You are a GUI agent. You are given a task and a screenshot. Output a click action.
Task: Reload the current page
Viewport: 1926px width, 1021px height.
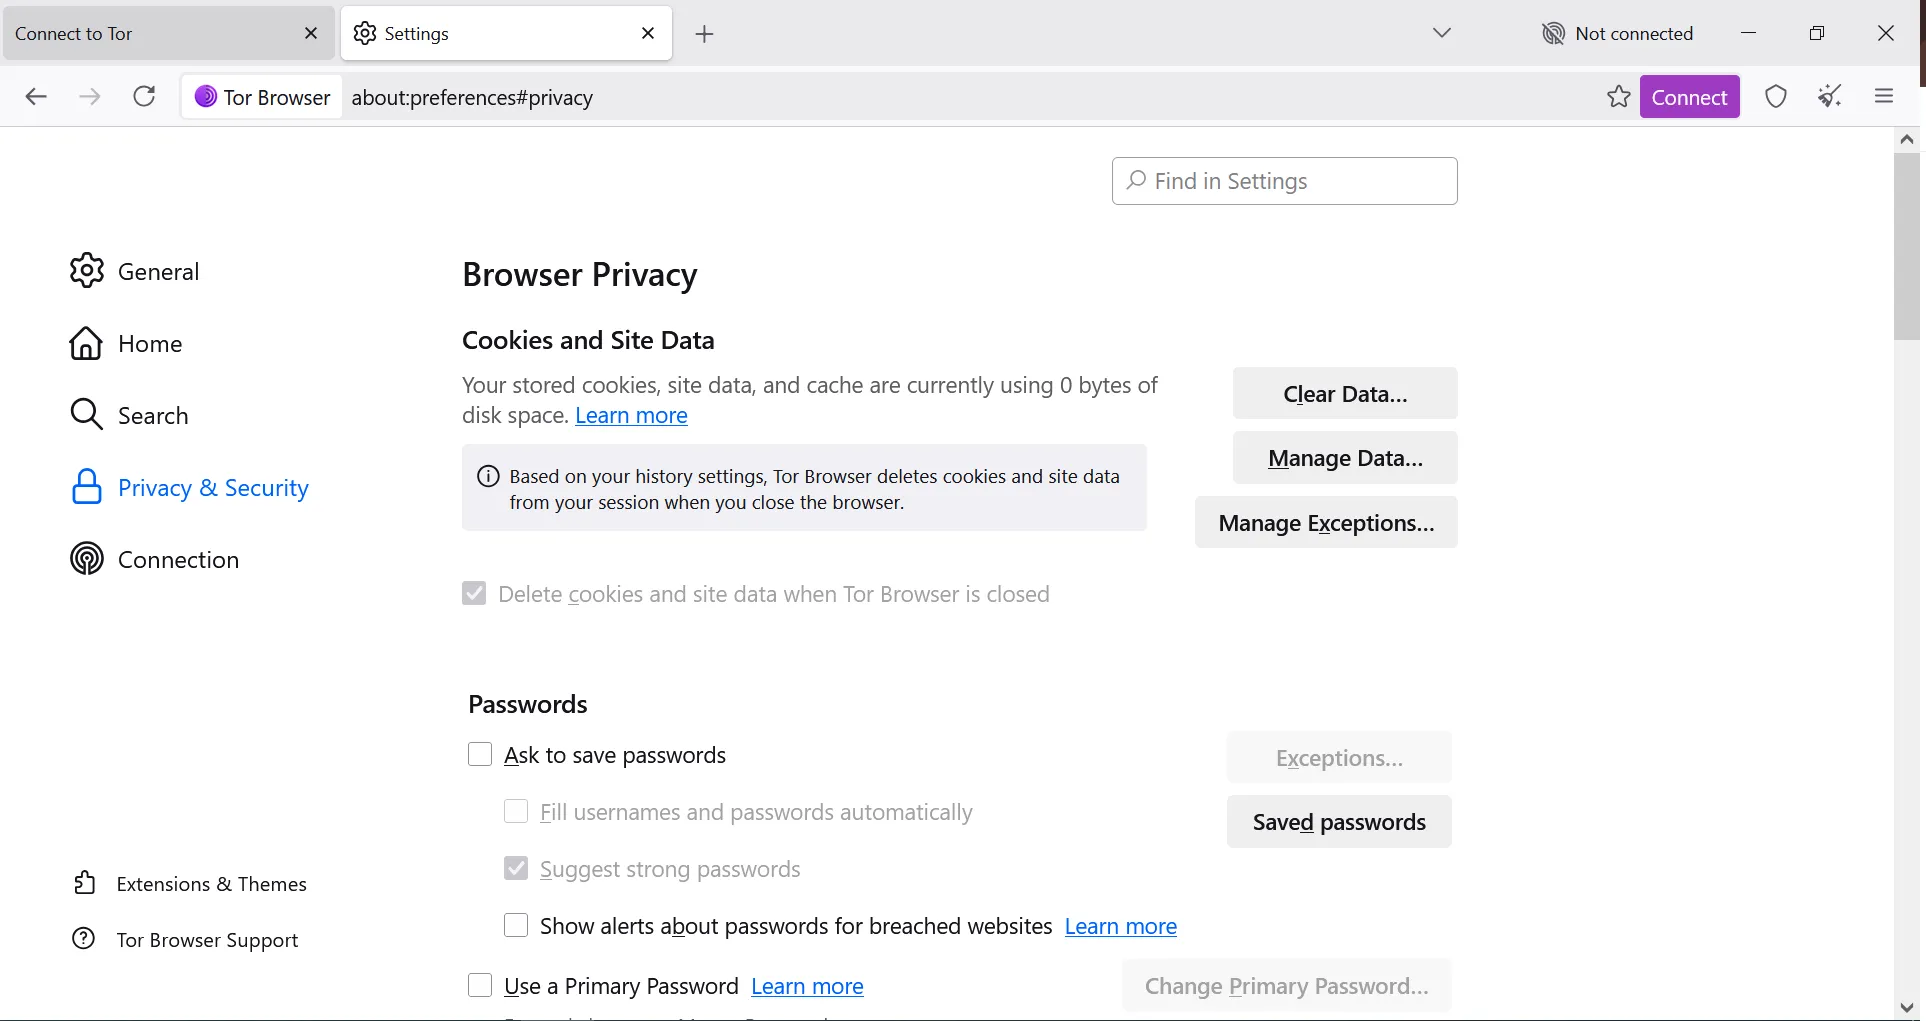tap(144, 96)
